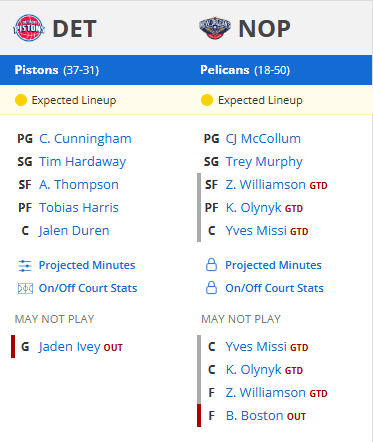Click the Pistons On/Off Court Stats court icon
373x442 pixels.
[x=25, y=288]
